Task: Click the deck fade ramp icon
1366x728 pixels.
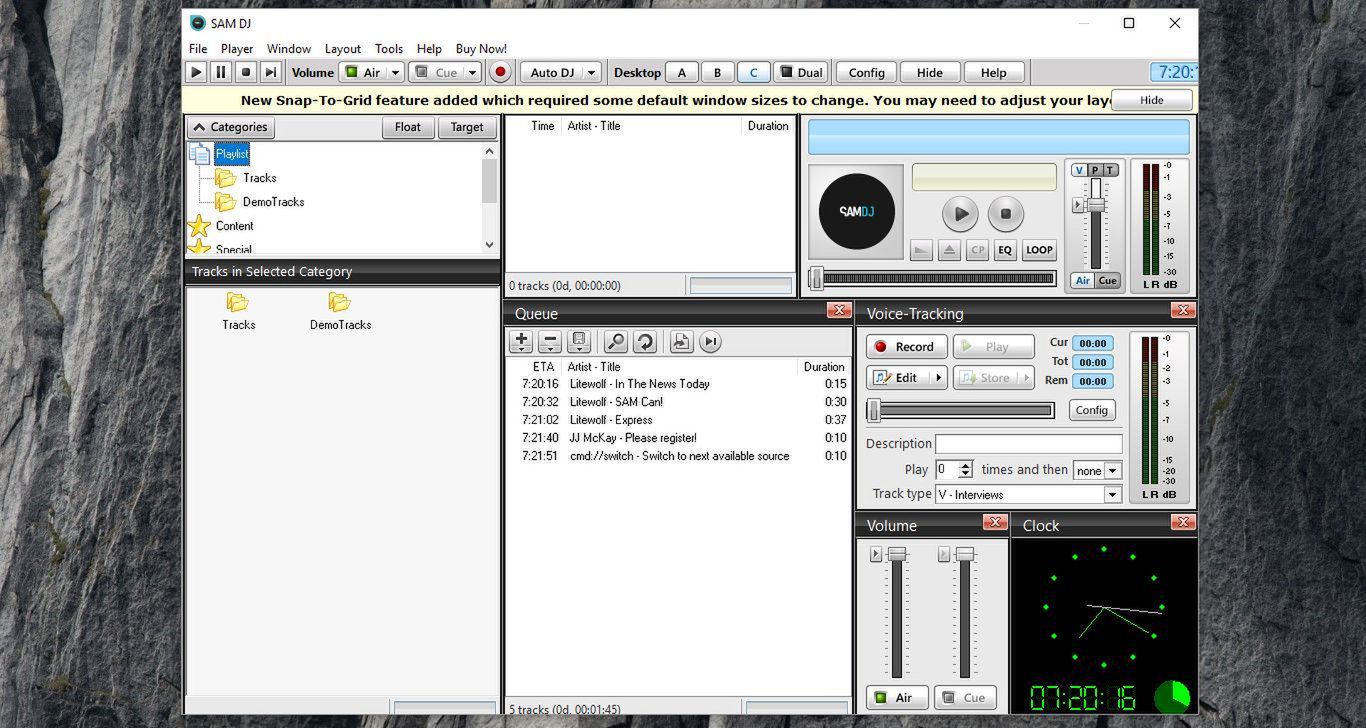Action: click(x=922, y=250)
